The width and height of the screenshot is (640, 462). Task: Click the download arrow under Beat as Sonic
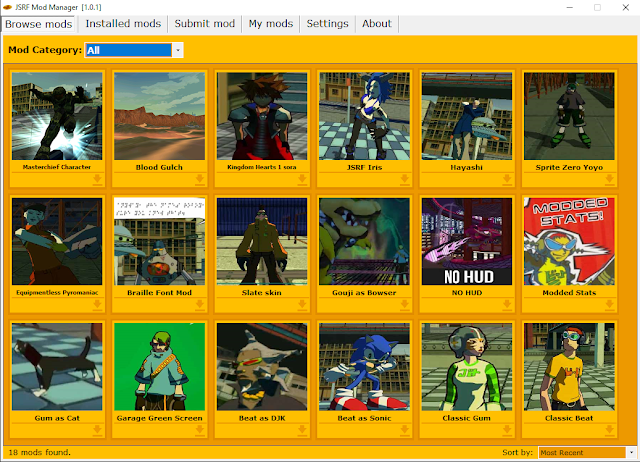pyautogui.click(x=404, y=430)
